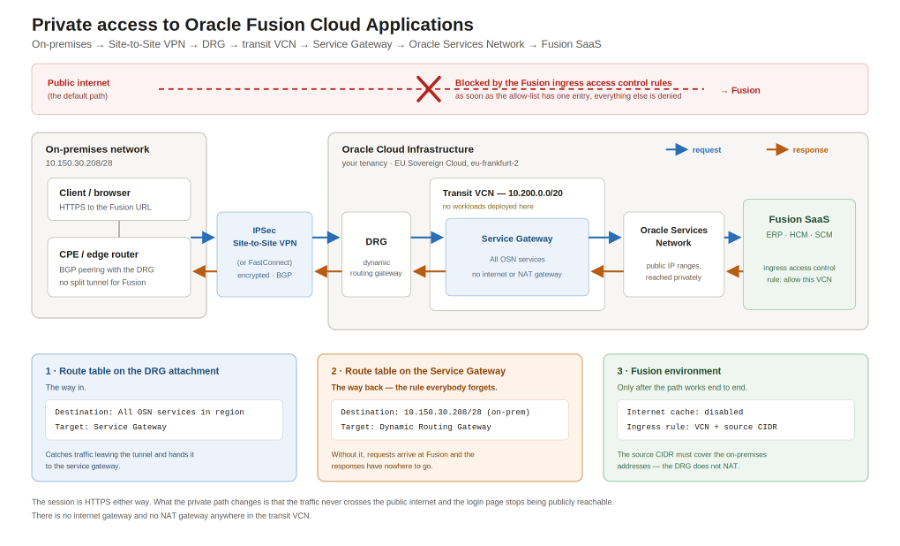Click the 'Public internet' label
The width and height of the screenshot is (900, 546).
(x=79, y=83)
